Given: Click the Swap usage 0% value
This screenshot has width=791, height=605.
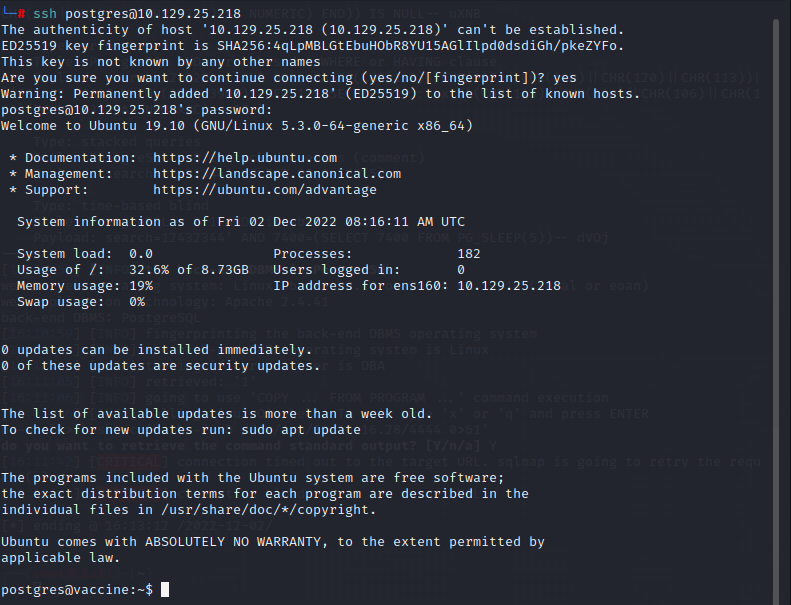Looking at the screenshot, I should (x=137, y=302).
